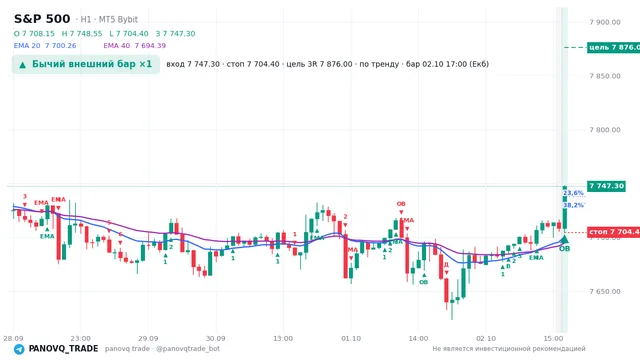Click the 30.09 date on the time axis
This screenshot has width=640, height=360.
coord(216,338)
